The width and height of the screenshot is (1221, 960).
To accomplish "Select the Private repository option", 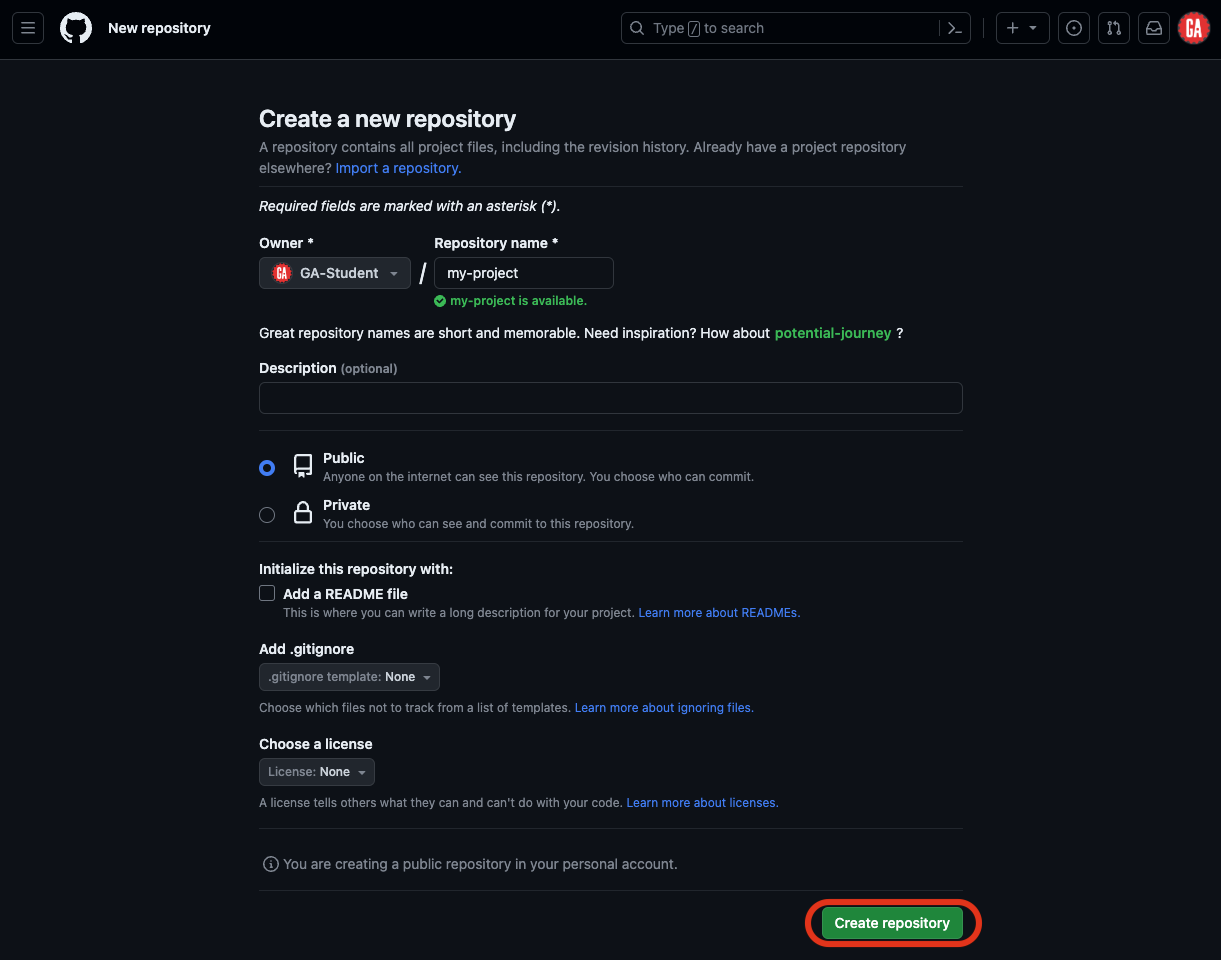I will 267,515.
